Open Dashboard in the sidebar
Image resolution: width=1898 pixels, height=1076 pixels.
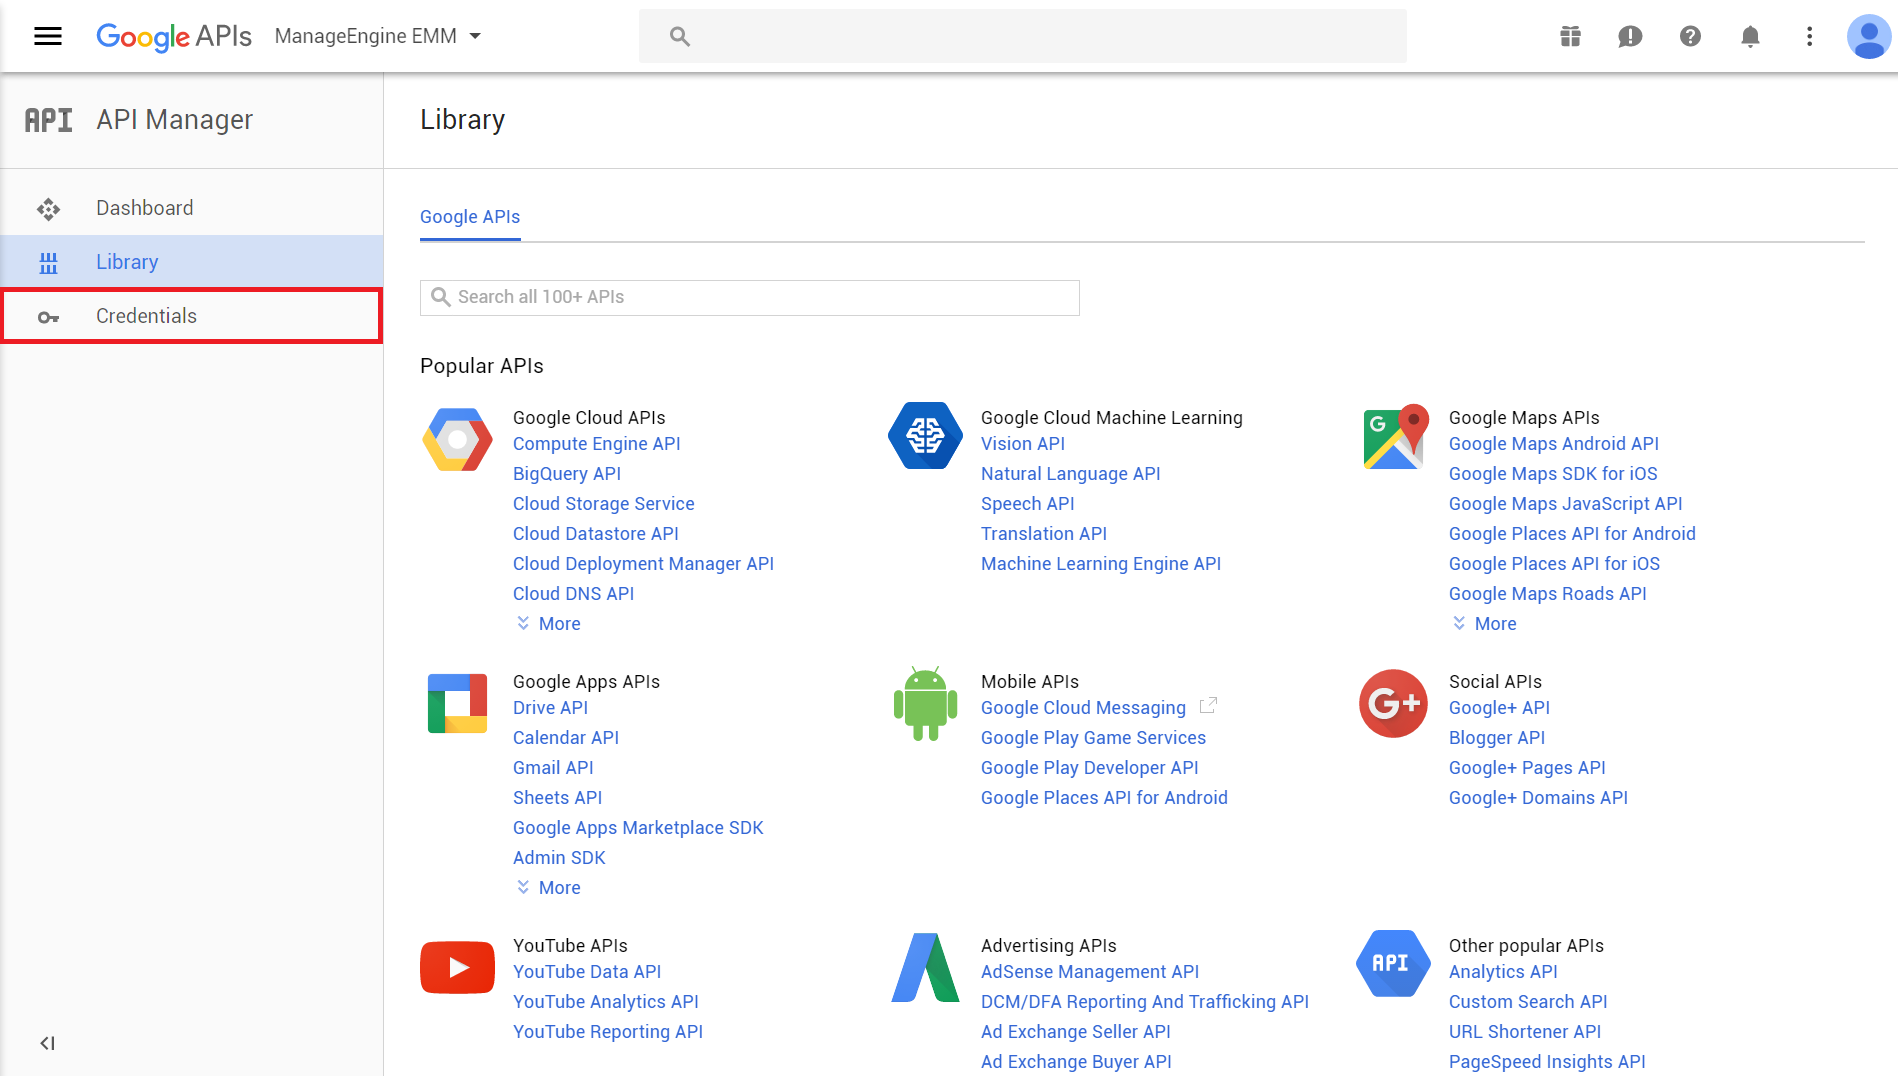coord(192,208)
